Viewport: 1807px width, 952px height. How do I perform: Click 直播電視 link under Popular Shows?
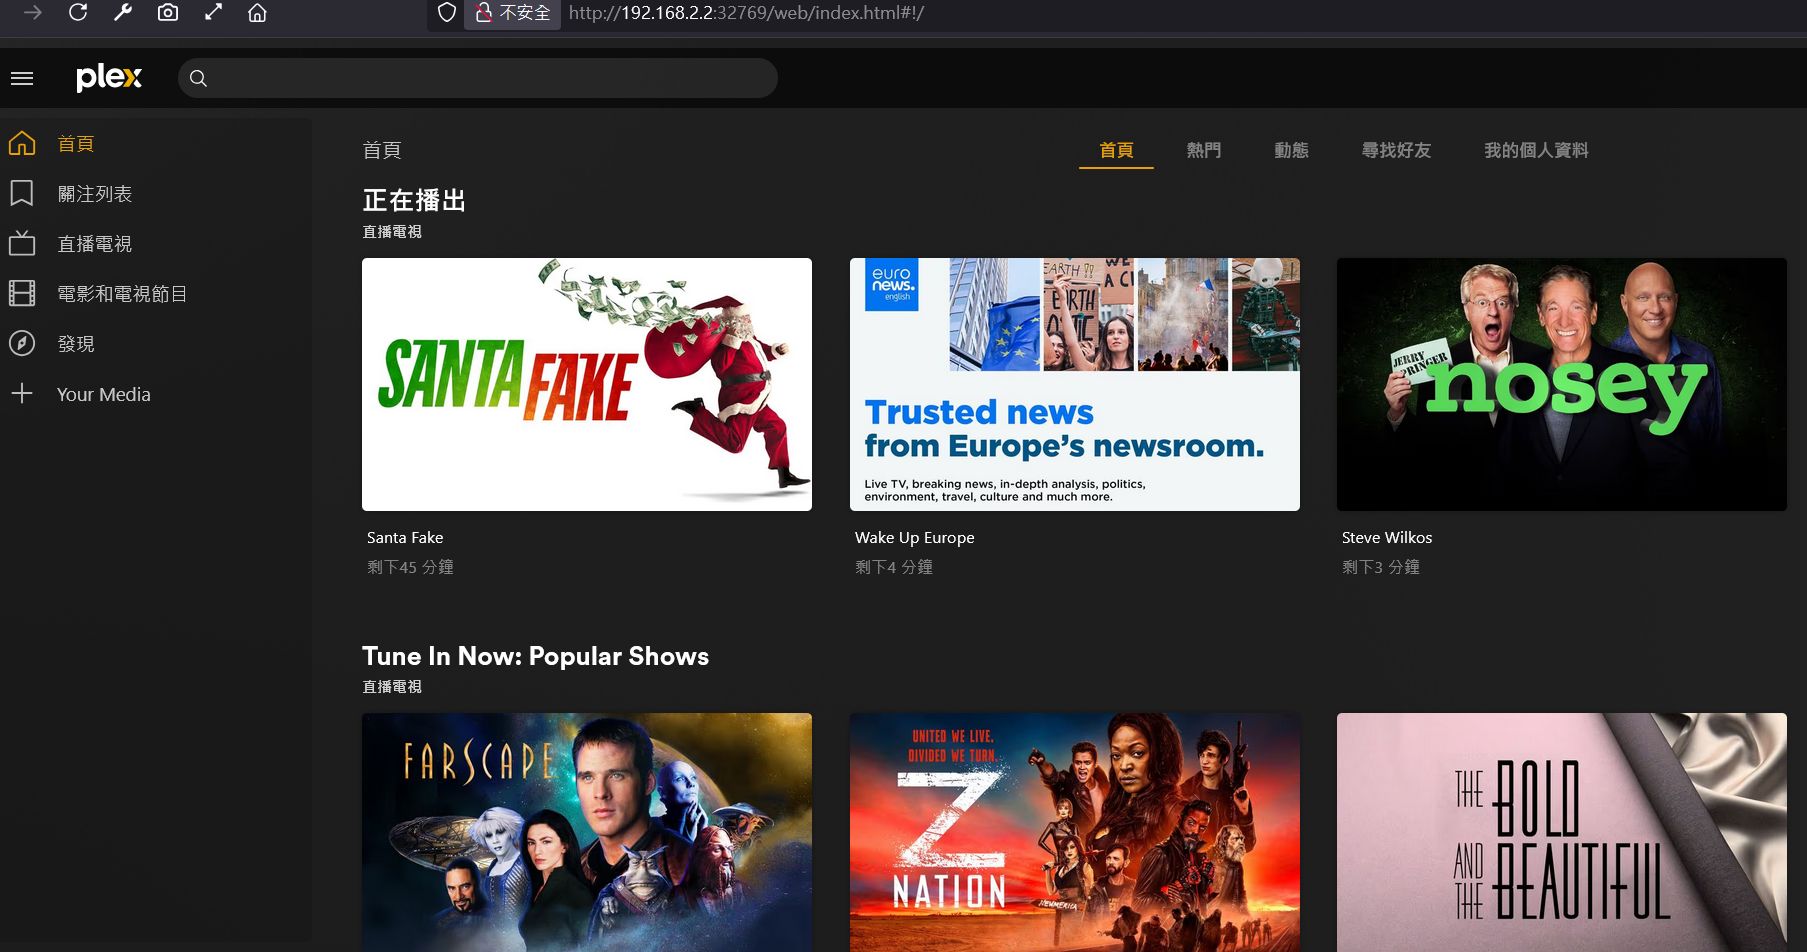click(392, 687)
